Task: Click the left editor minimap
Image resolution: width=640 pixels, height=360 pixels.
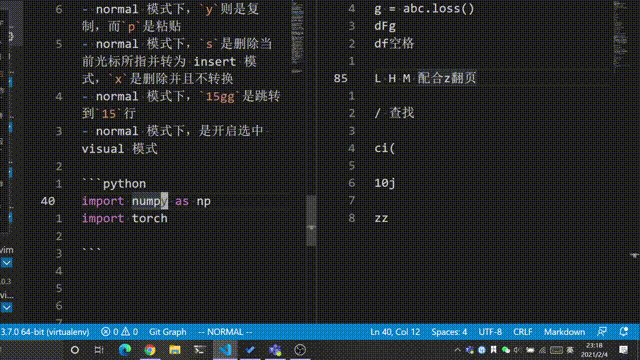Action: point(298,38)
